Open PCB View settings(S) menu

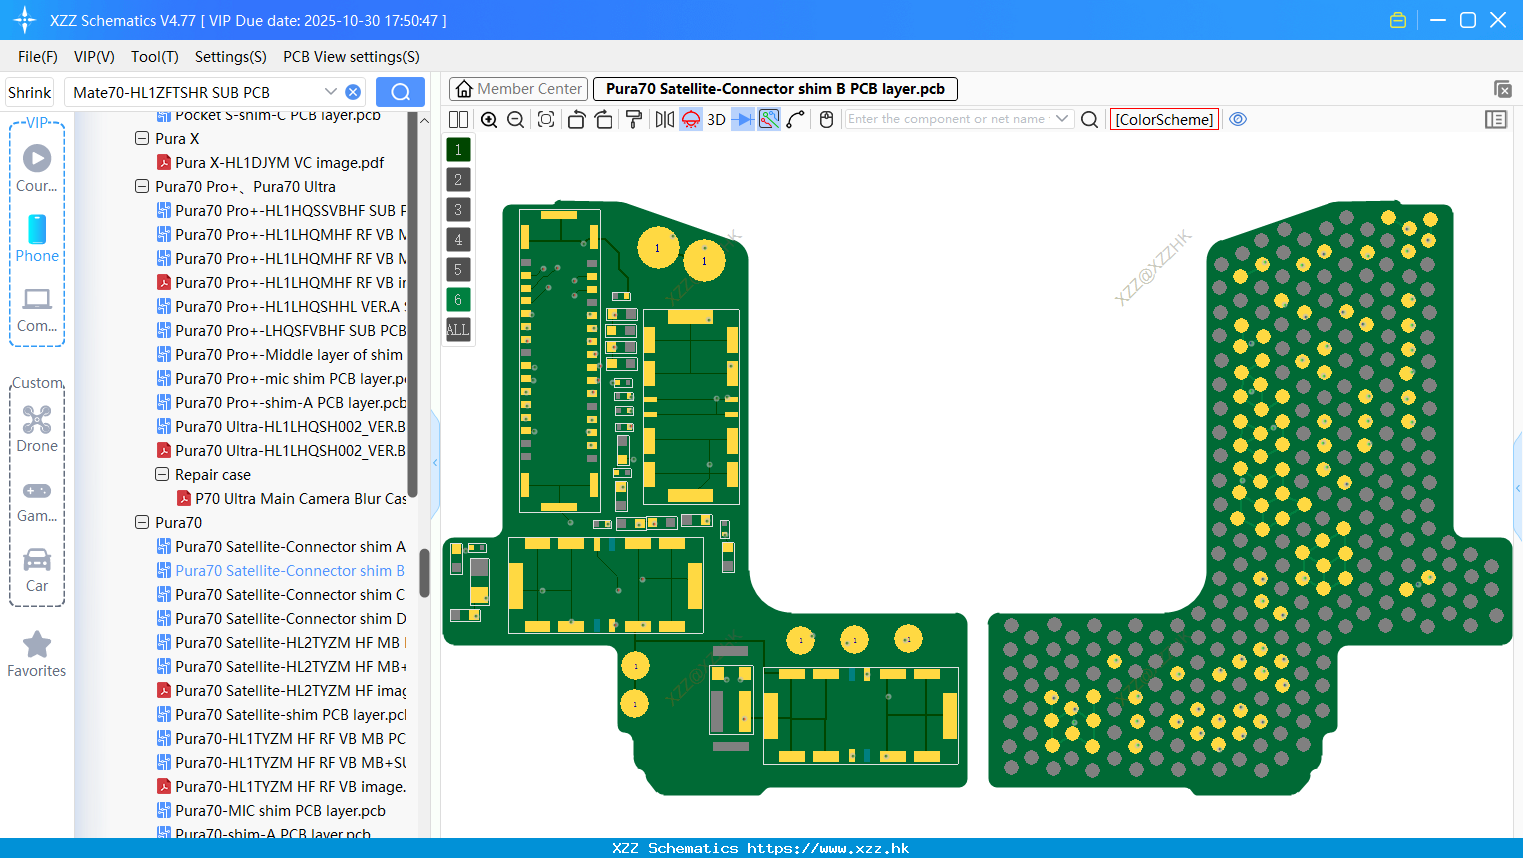point(352,57)
